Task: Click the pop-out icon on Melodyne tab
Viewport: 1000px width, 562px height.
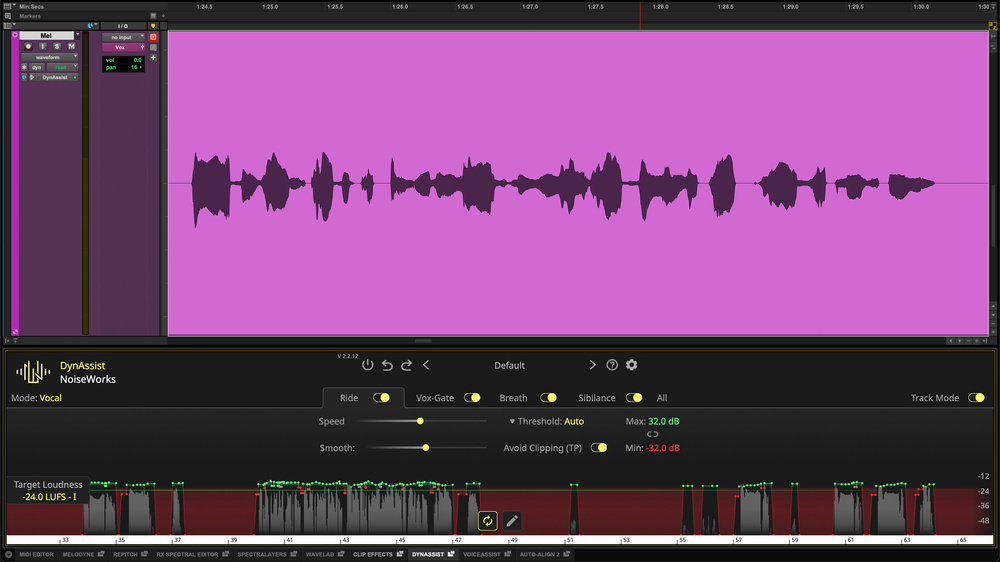Action: 101,554
